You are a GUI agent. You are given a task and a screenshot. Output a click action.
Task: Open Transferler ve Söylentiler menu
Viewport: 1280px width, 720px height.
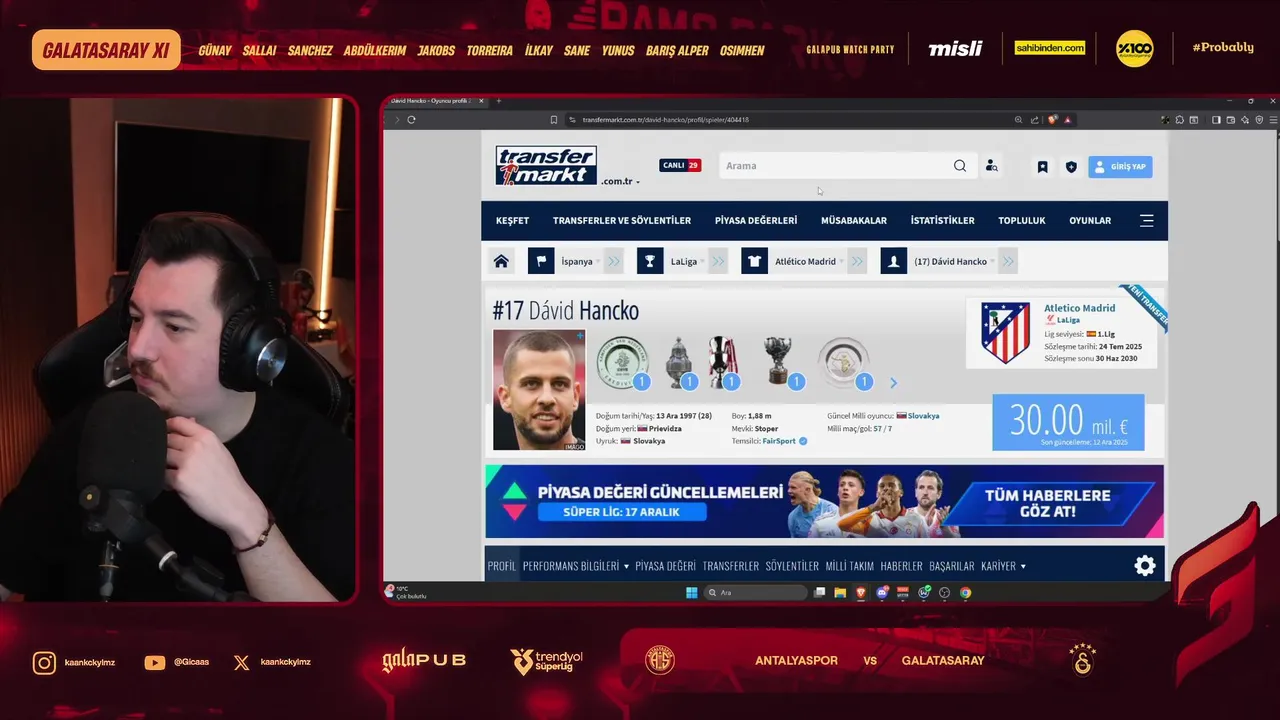pos(622,220)
